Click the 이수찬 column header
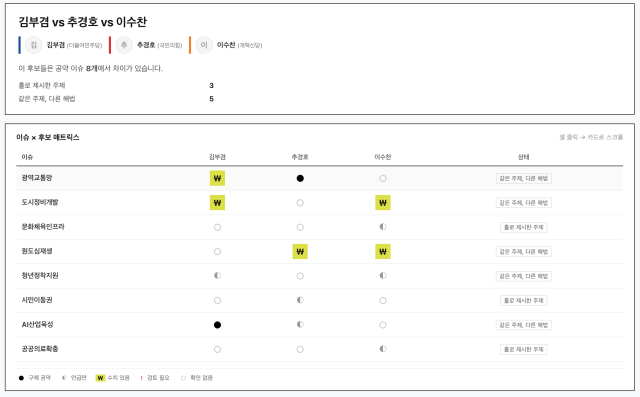Viewport: 640px width, 397px height. point(383,157)
